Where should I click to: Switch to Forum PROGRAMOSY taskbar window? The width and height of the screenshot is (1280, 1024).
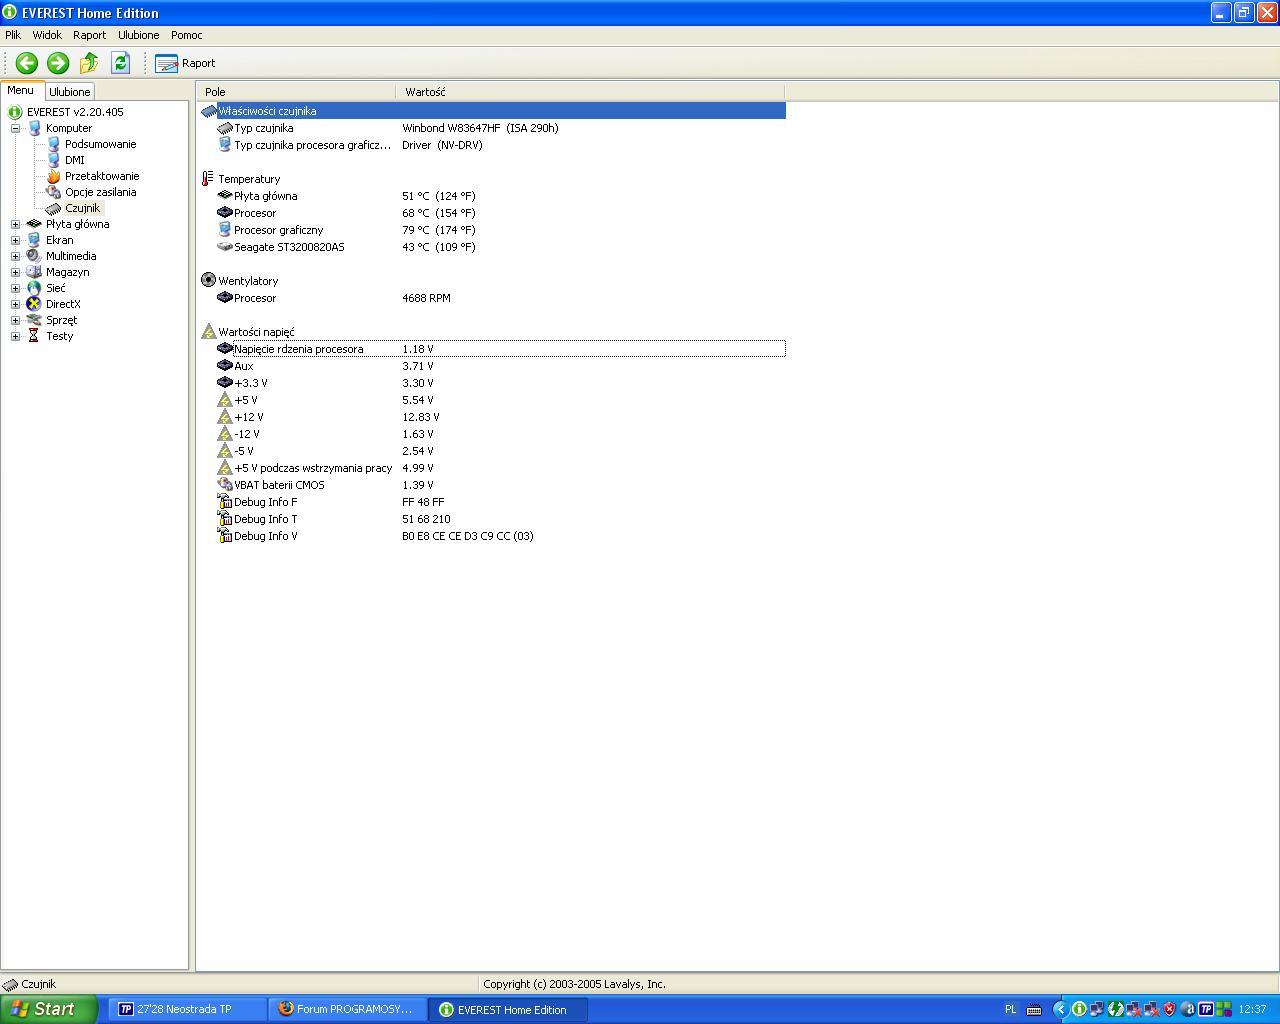pyautogui.click(x=347, y=1010)
